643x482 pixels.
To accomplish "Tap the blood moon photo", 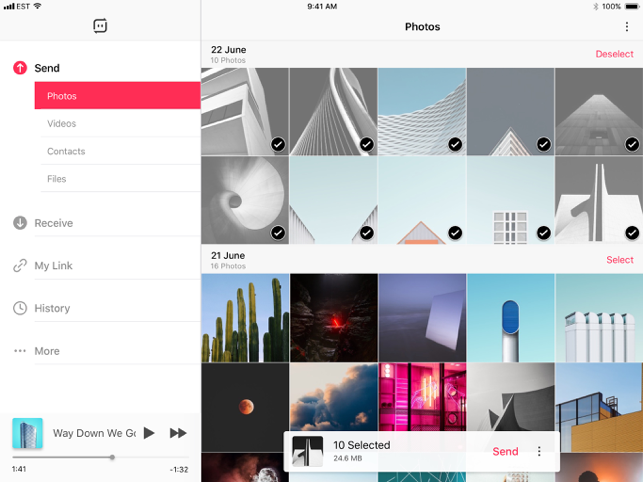I will pos(245,407).
